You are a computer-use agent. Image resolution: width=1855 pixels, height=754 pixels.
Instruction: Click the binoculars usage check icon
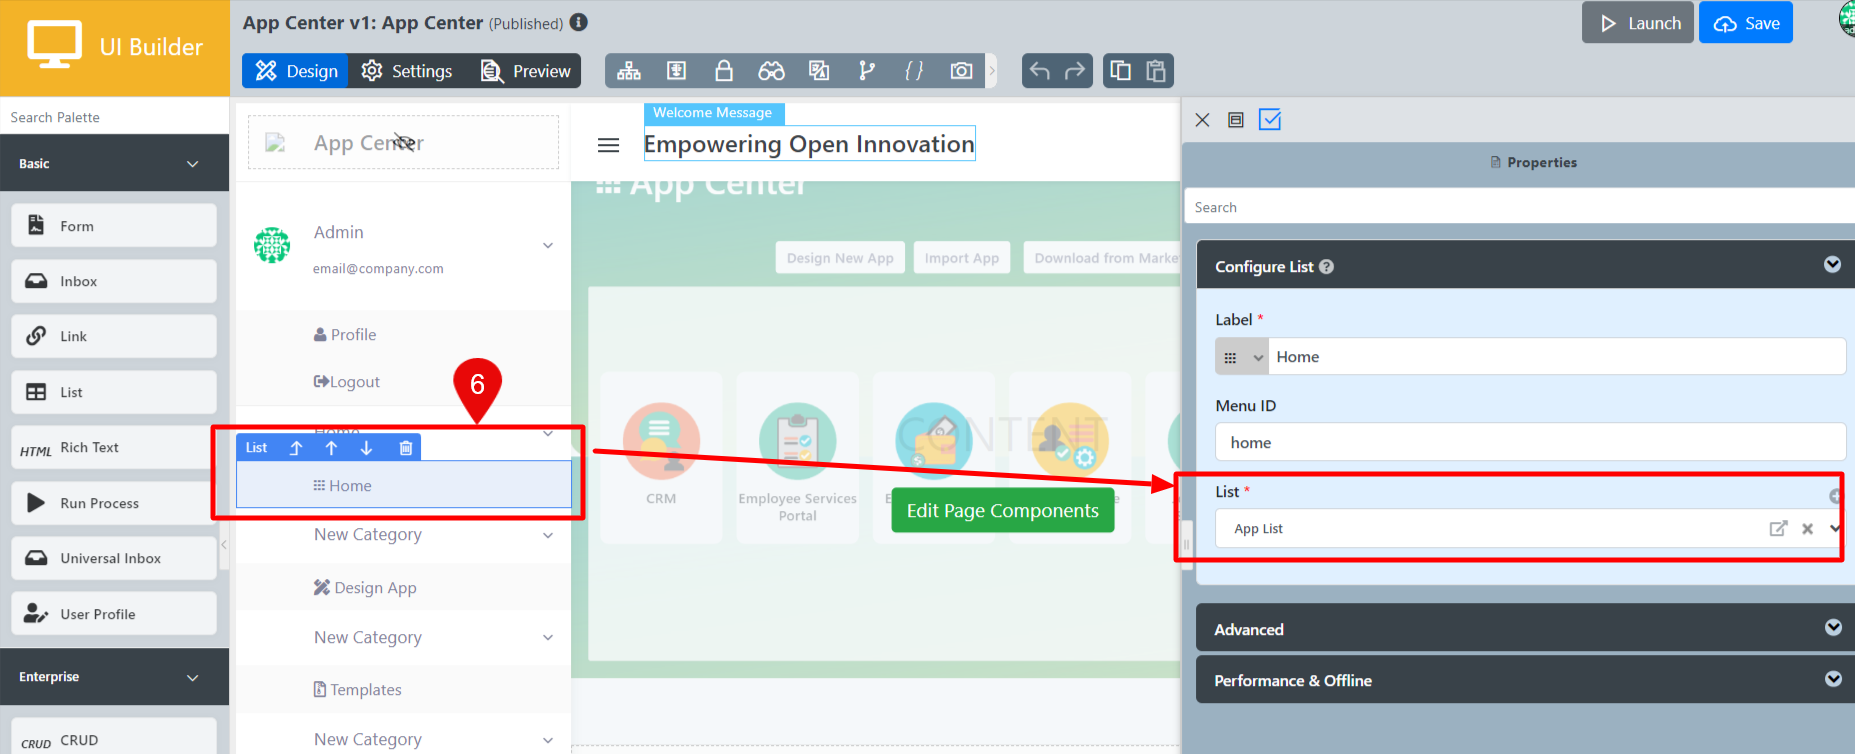pos(771,71)
